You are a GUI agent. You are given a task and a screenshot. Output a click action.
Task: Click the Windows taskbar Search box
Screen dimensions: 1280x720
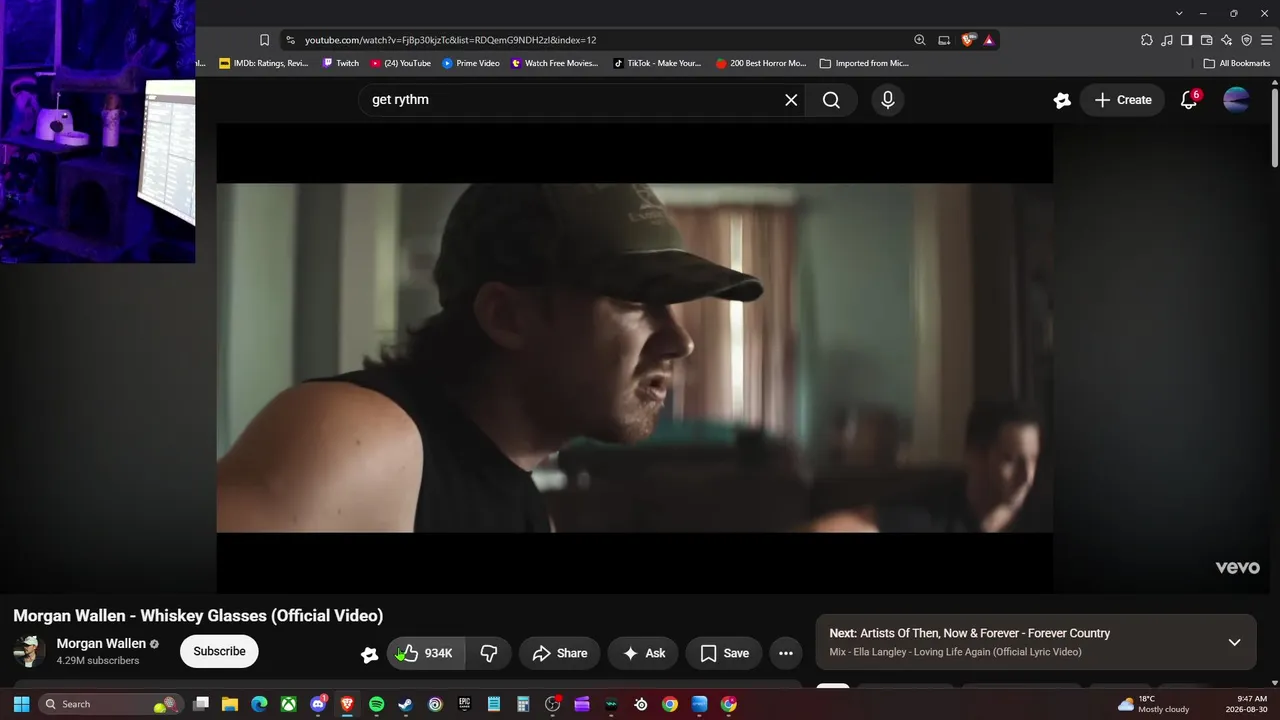[x=110, y=704]
